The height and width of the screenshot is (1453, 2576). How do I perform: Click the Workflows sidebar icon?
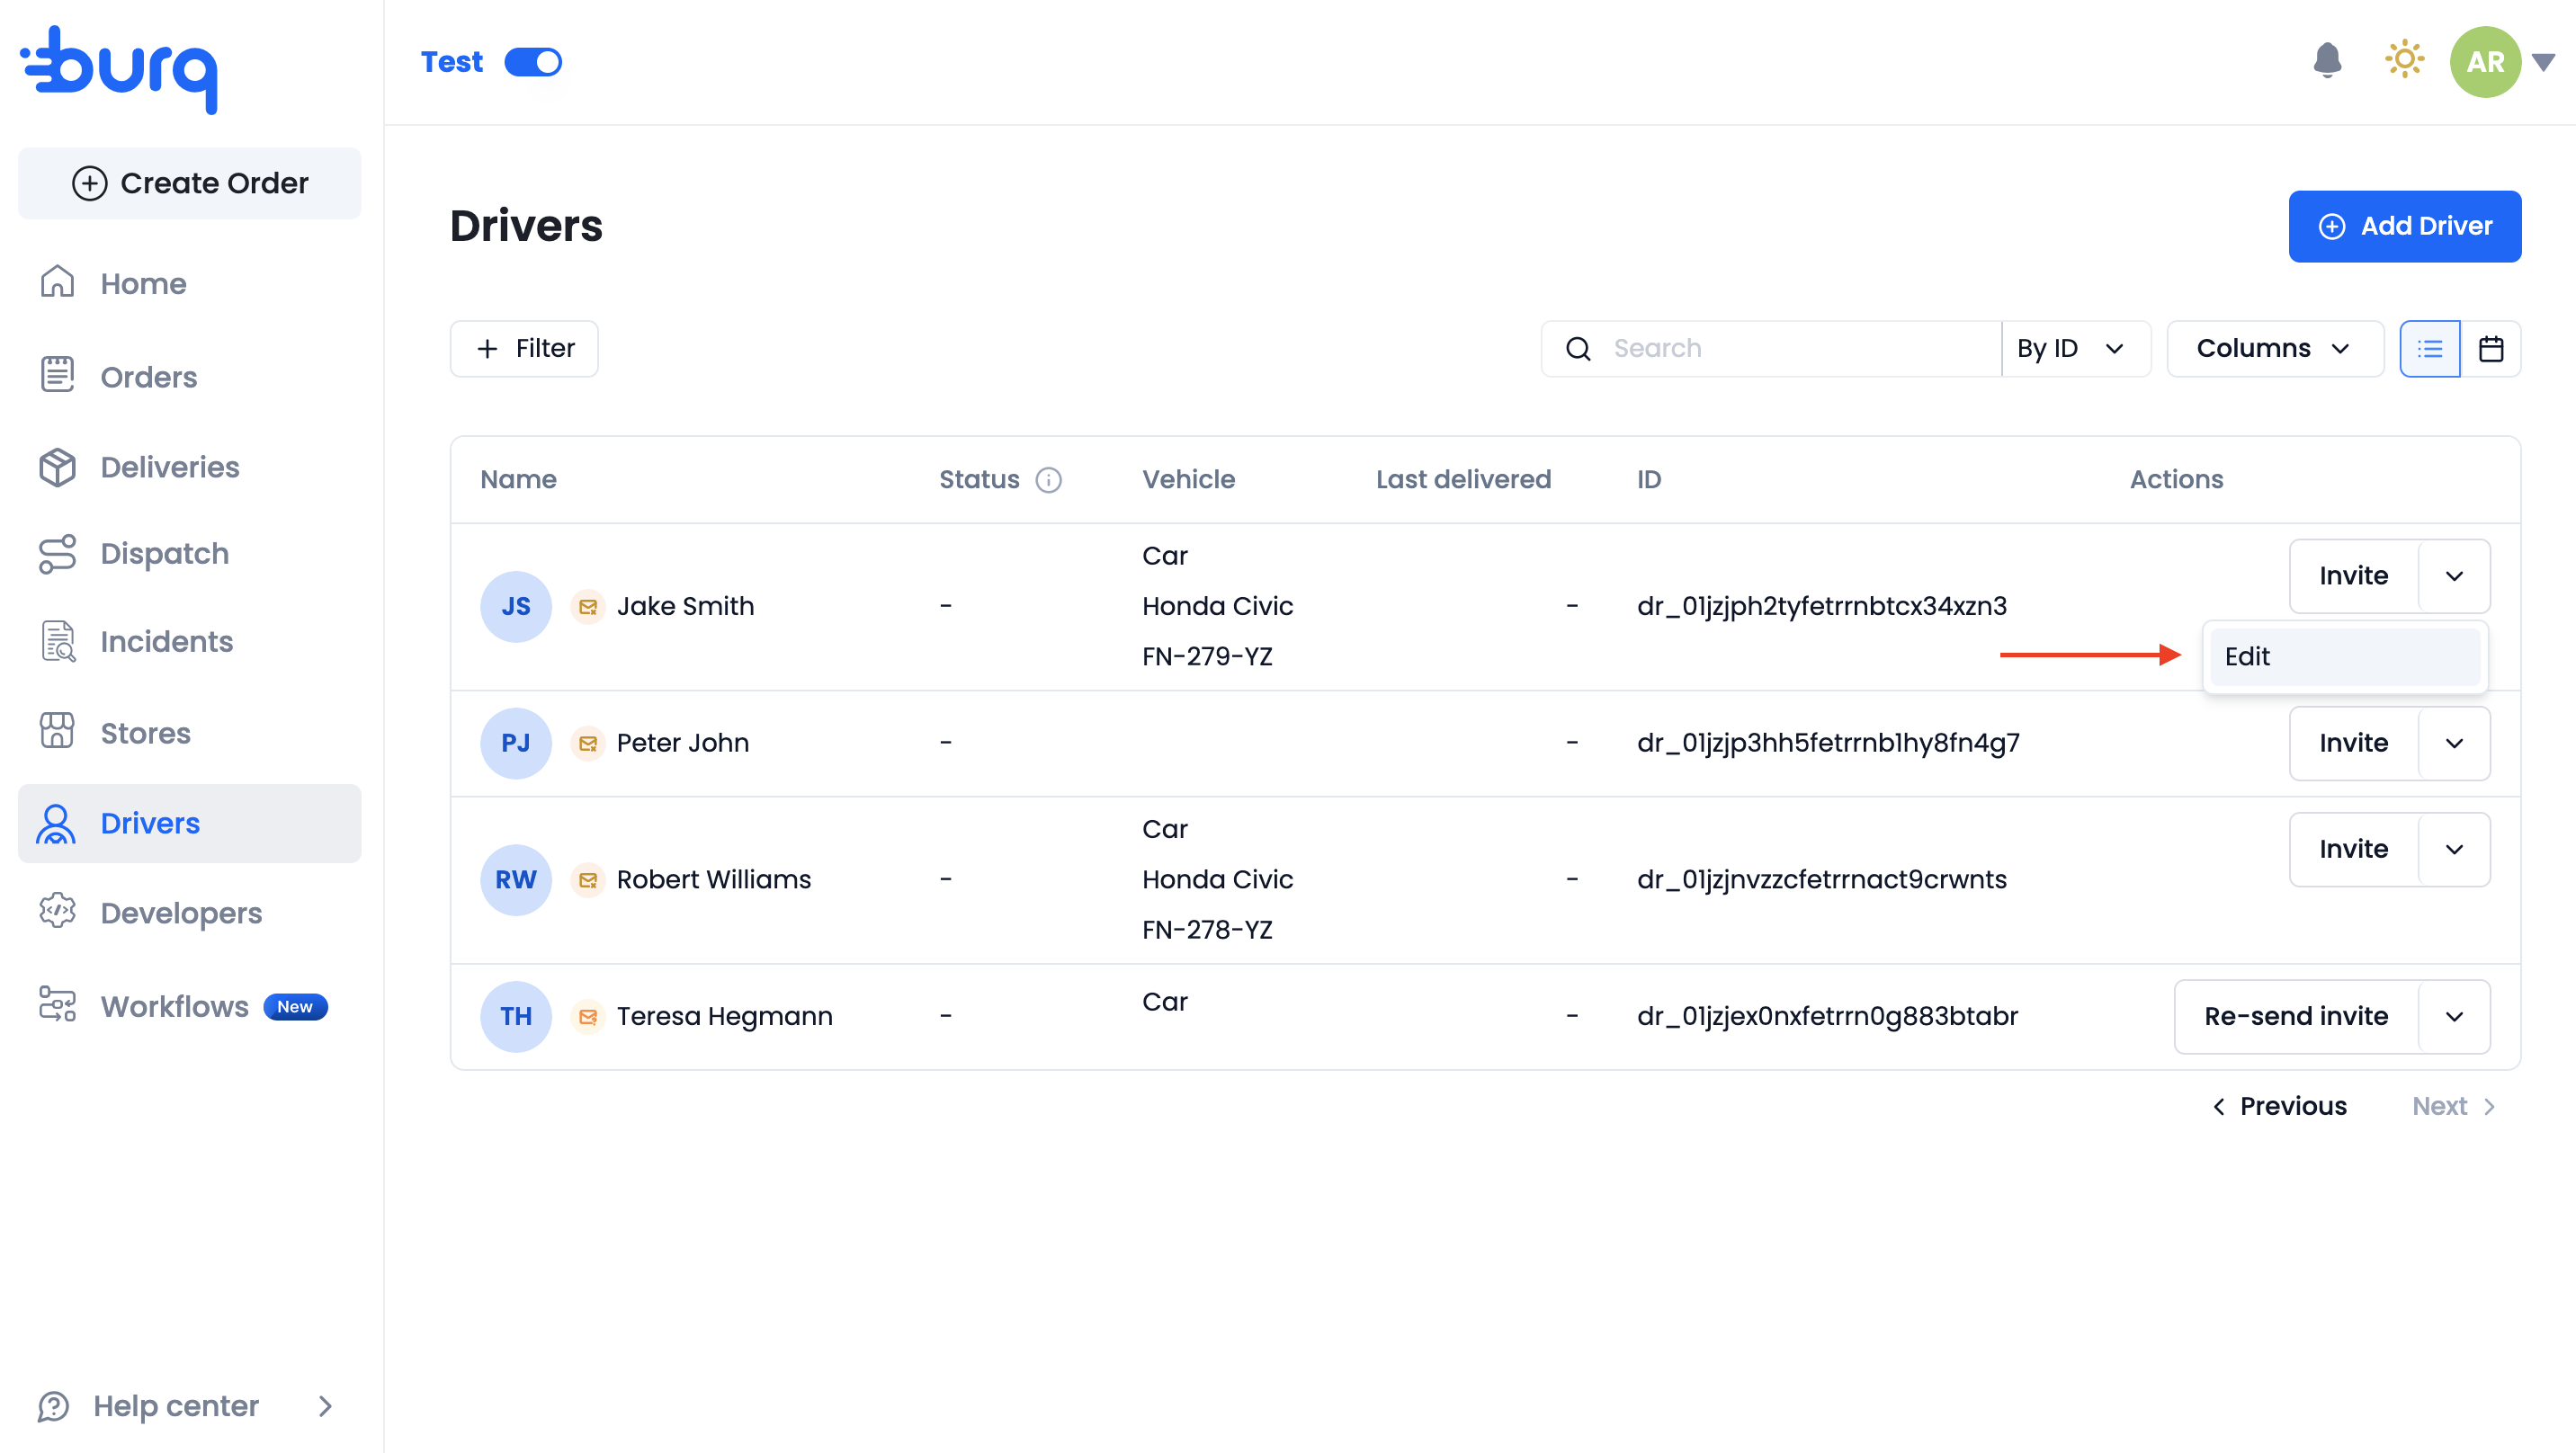(x=57, y=1005)
